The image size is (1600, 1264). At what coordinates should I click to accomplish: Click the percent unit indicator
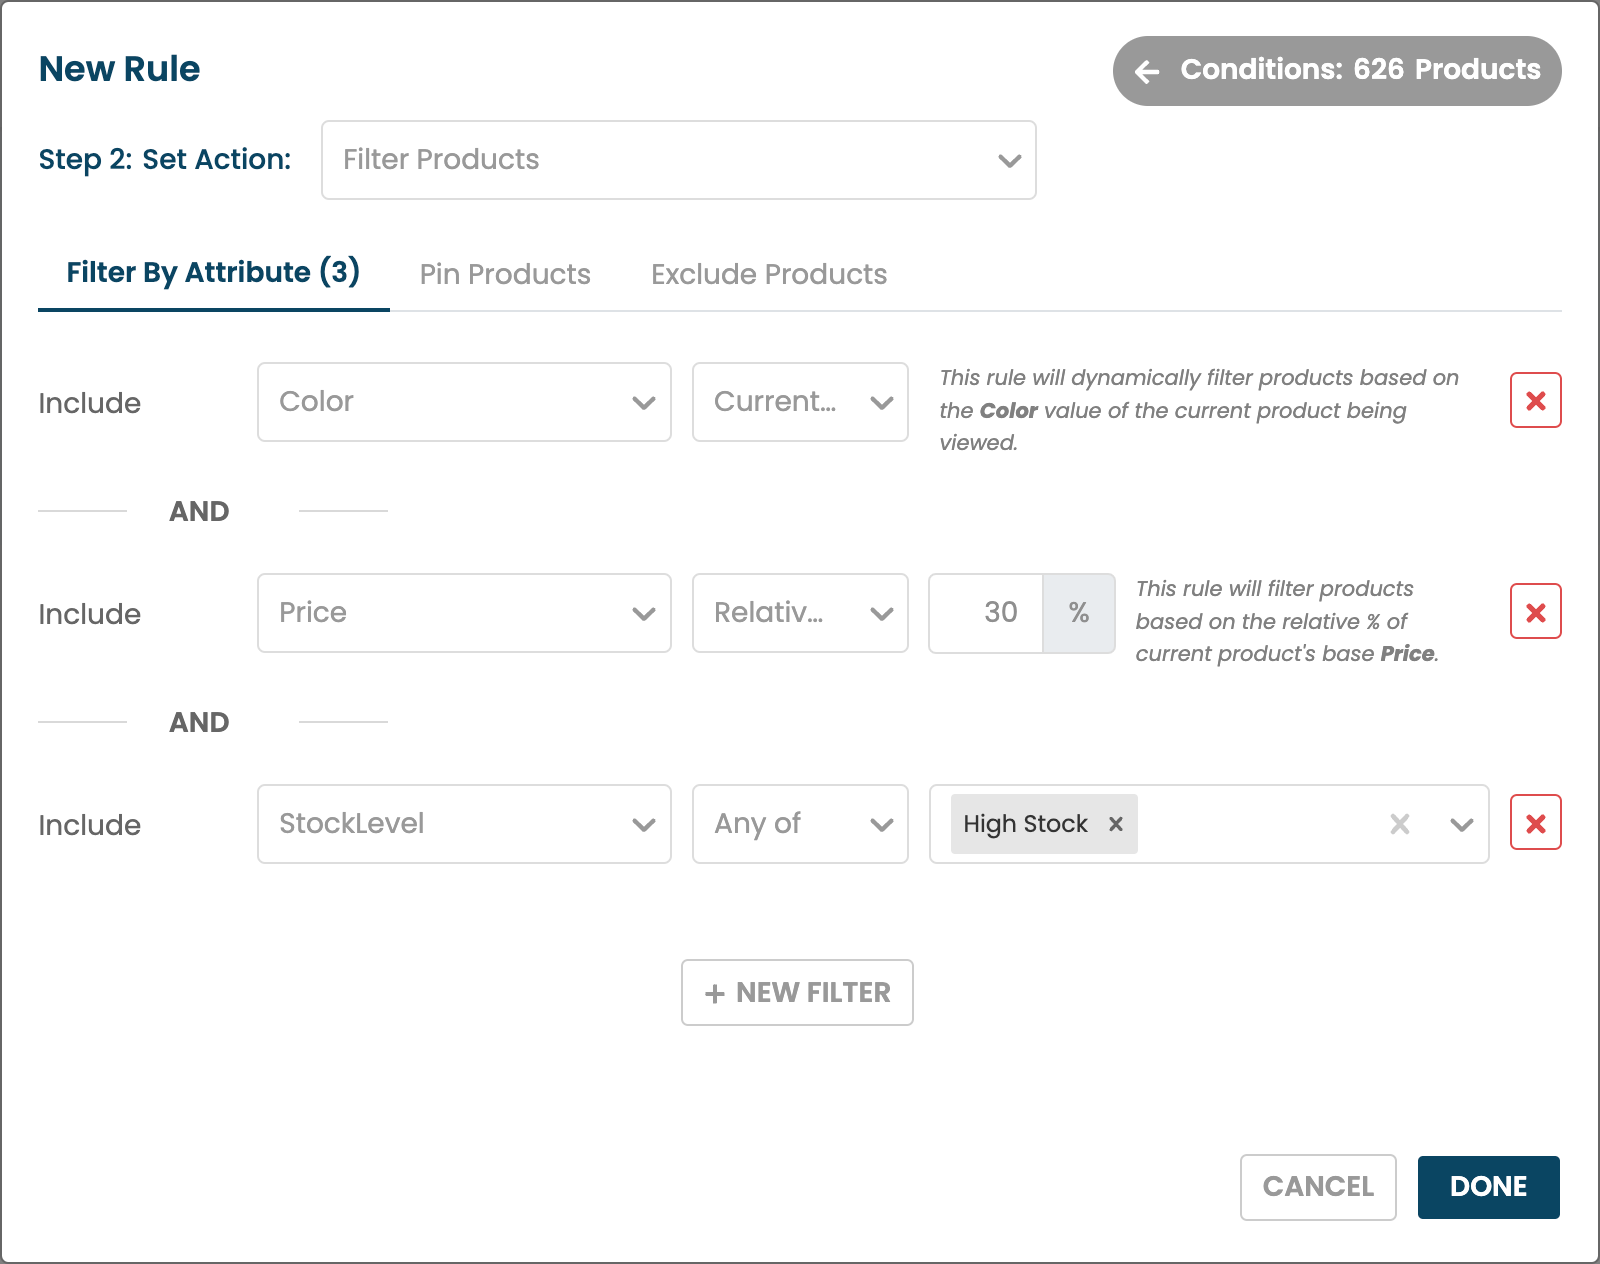(1078, 613)
